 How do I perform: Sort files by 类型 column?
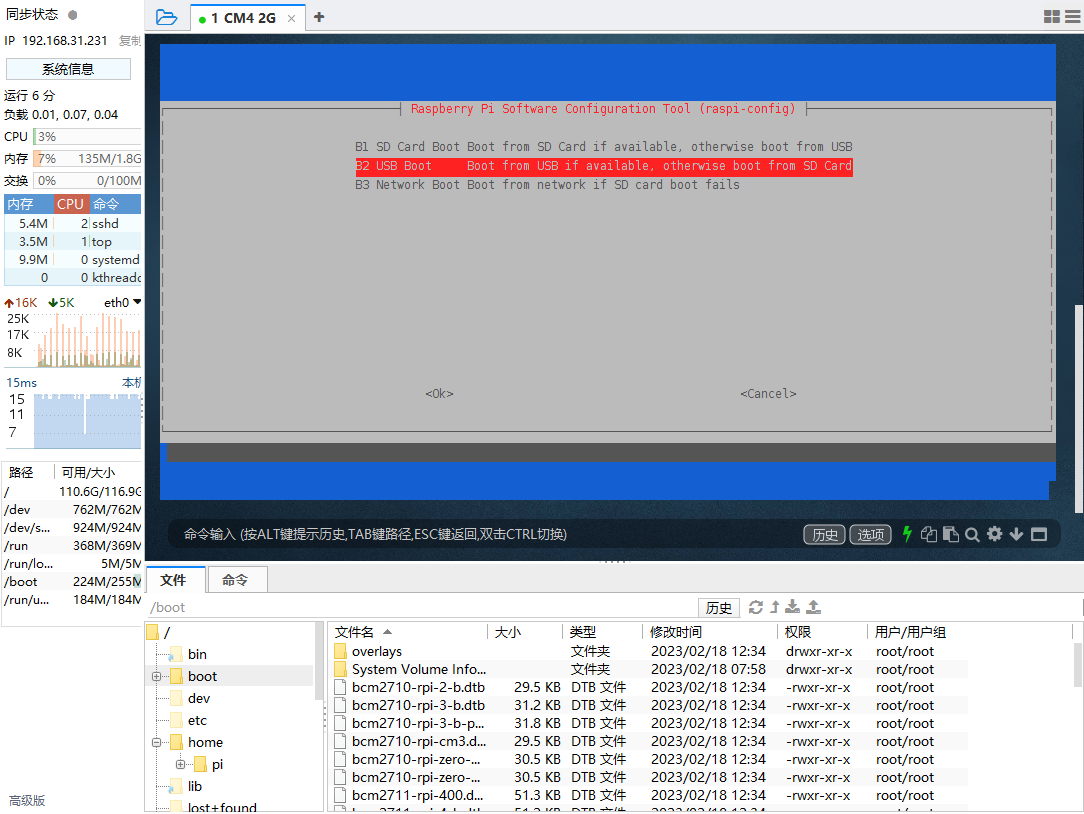click(601, 632)
